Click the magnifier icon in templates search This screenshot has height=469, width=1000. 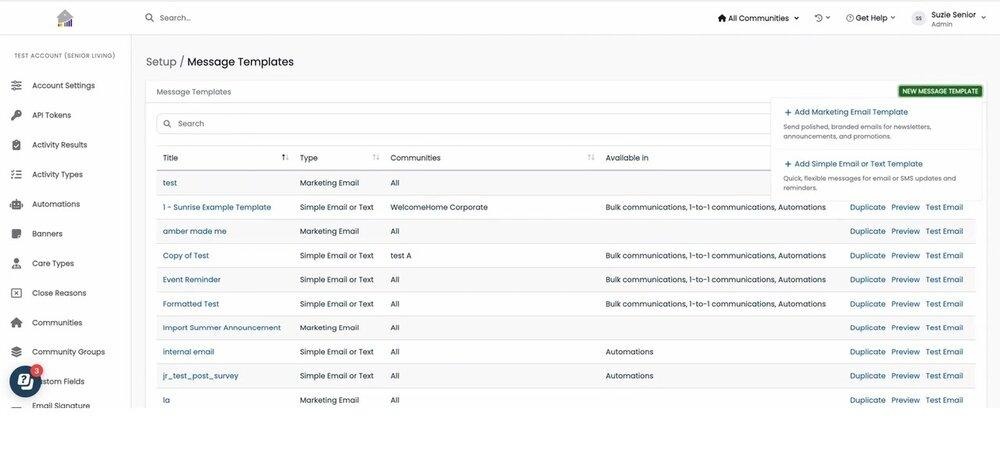[x=167, y=124]
